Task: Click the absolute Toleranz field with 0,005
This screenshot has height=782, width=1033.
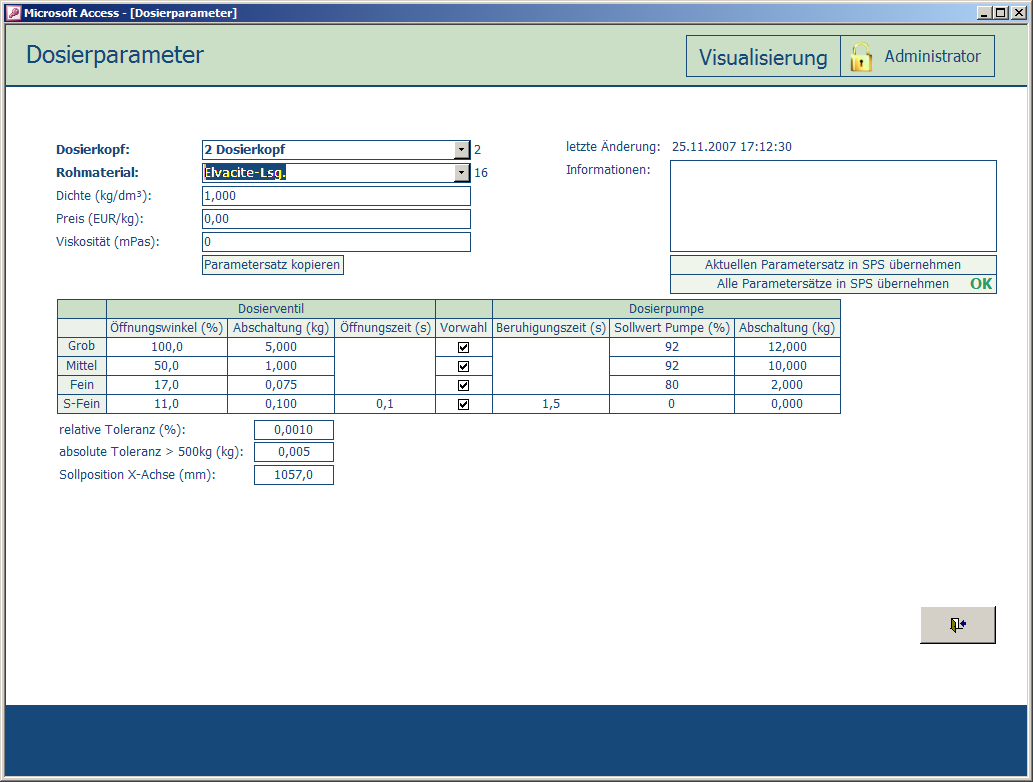Action: tap(294, 452)
